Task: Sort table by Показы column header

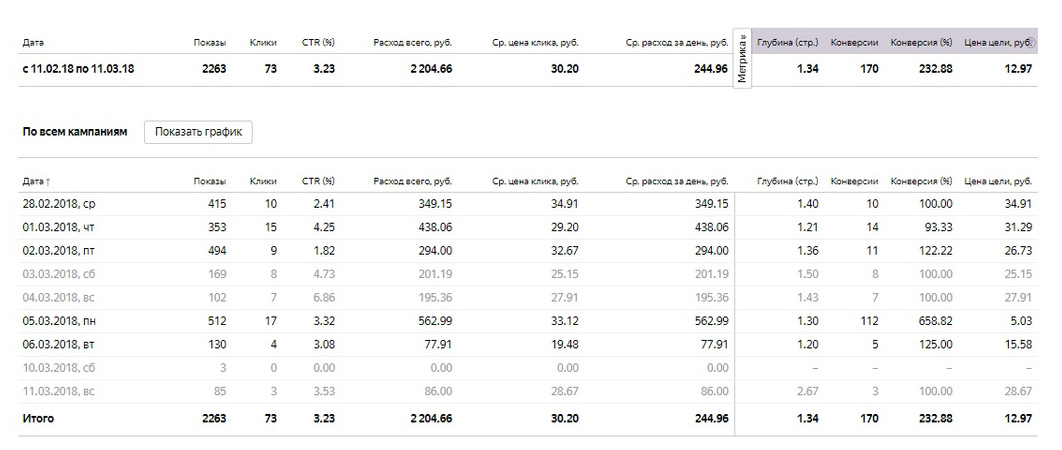Action: 210,181
